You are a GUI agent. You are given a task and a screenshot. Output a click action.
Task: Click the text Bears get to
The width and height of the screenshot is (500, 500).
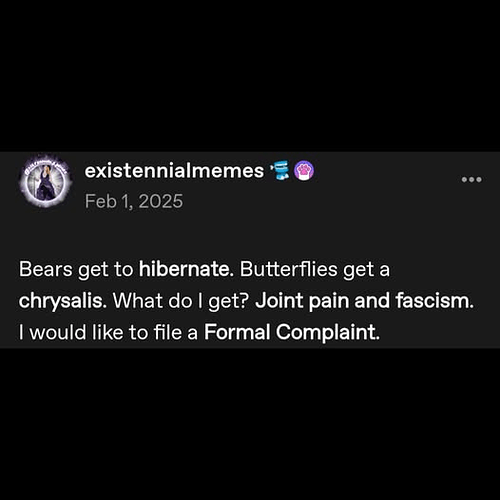click(76, 269)
